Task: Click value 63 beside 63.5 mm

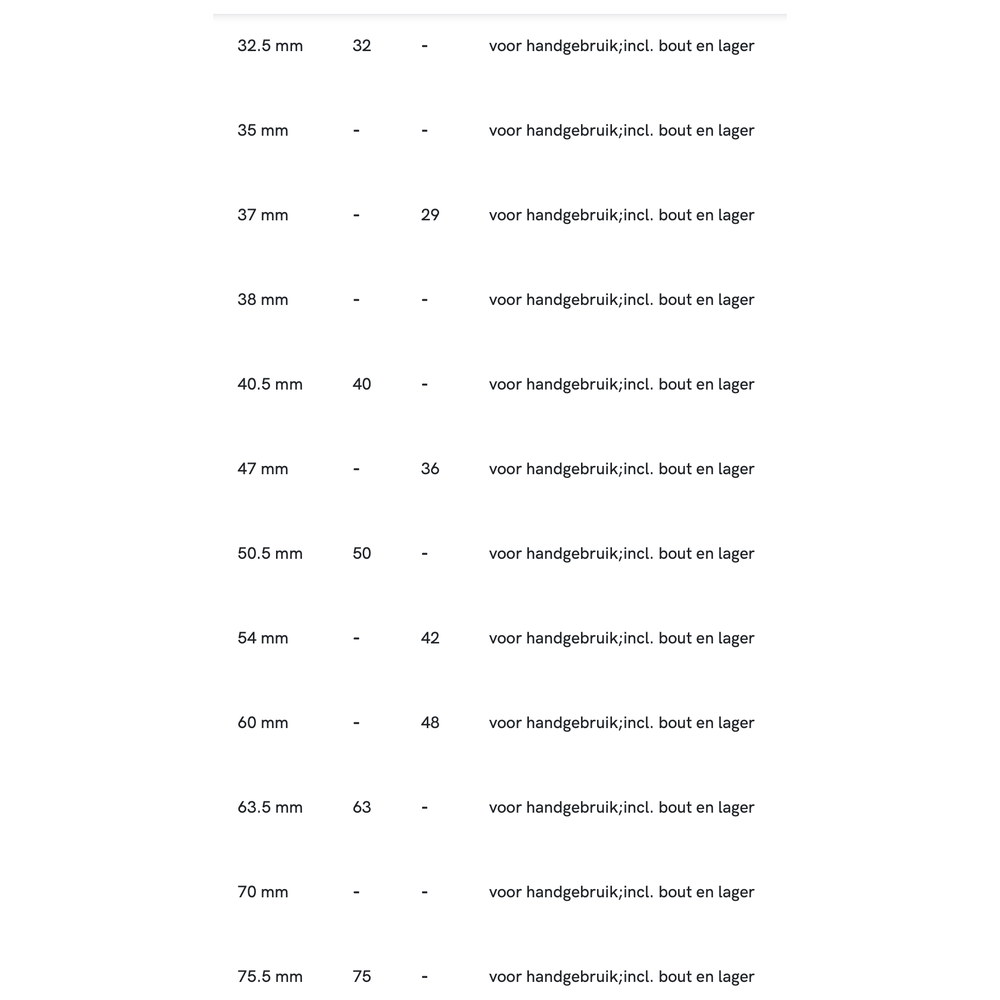Action: tap(362, 808)
